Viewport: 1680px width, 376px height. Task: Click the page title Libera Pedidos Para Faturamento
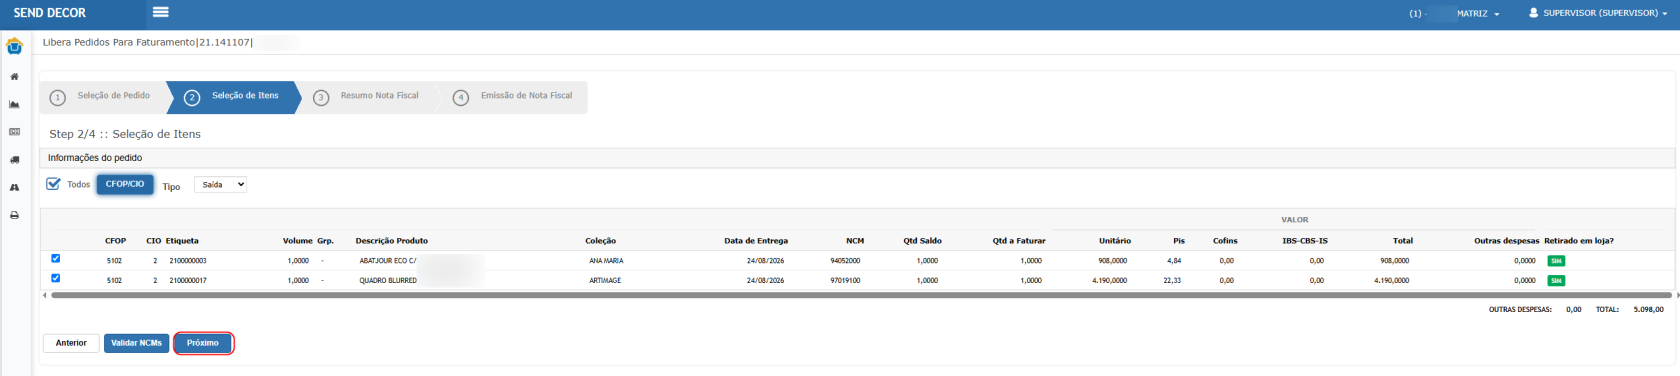119,43
